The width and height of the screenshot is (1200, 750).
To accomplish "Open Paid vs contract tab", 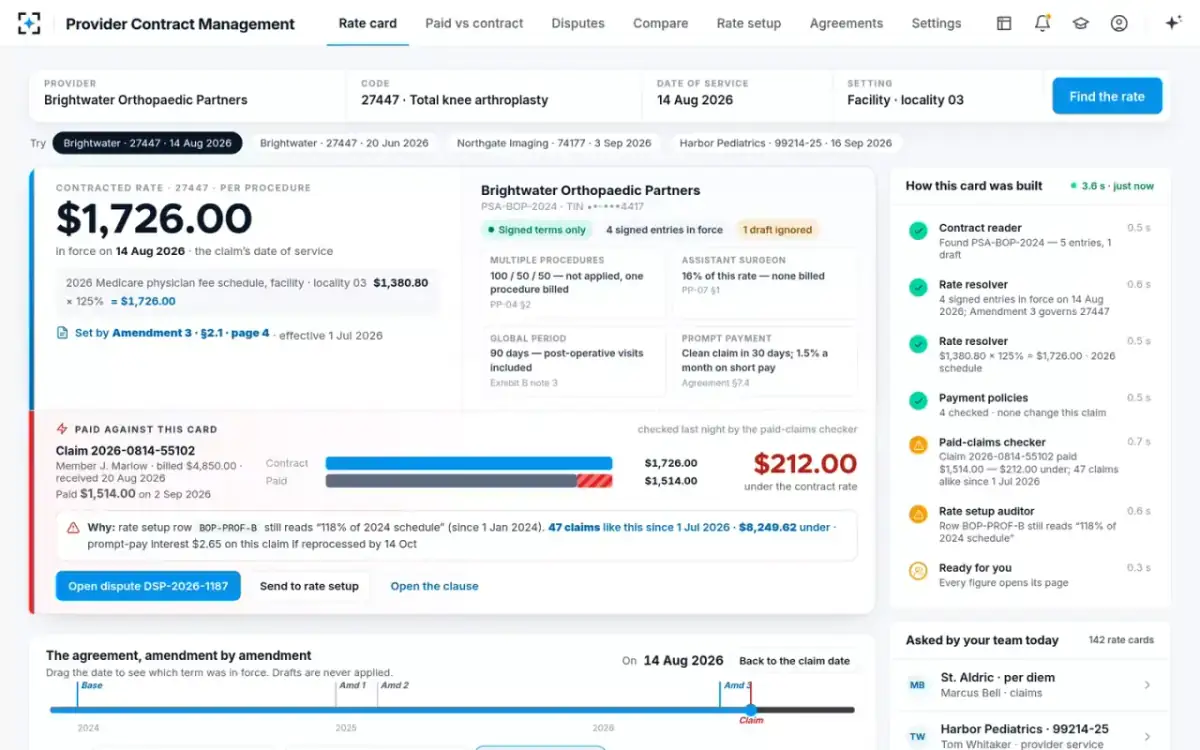I will click(x=474, y=23).
